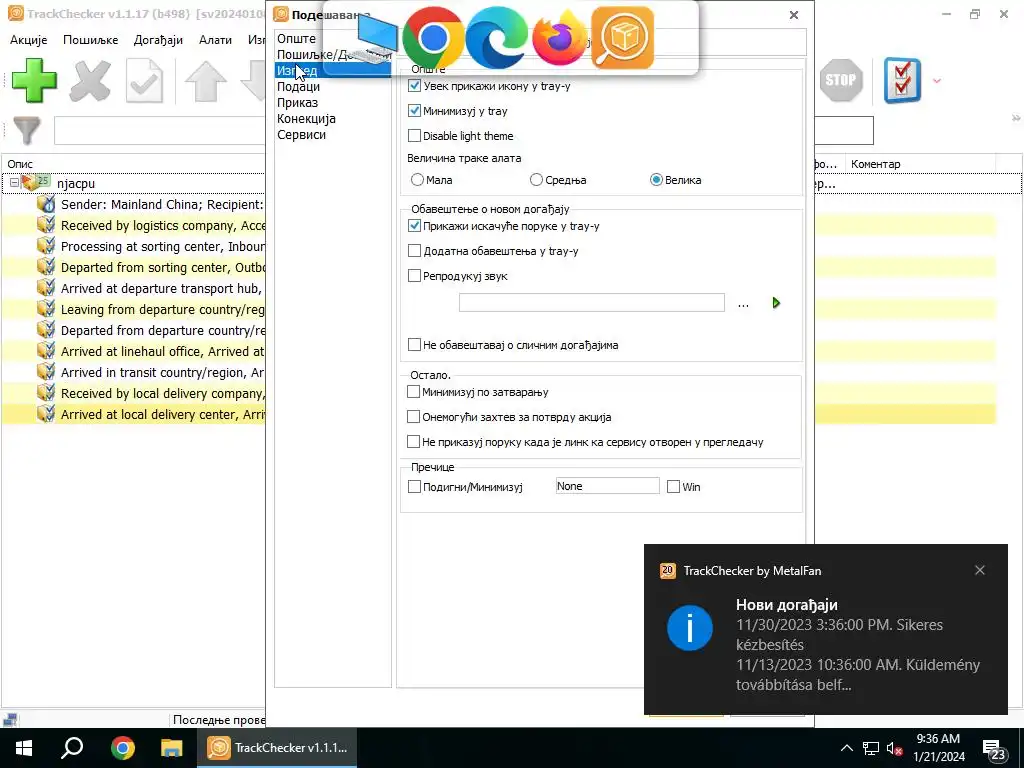Select Chrome in the task switcher overlay

[433, 38]
